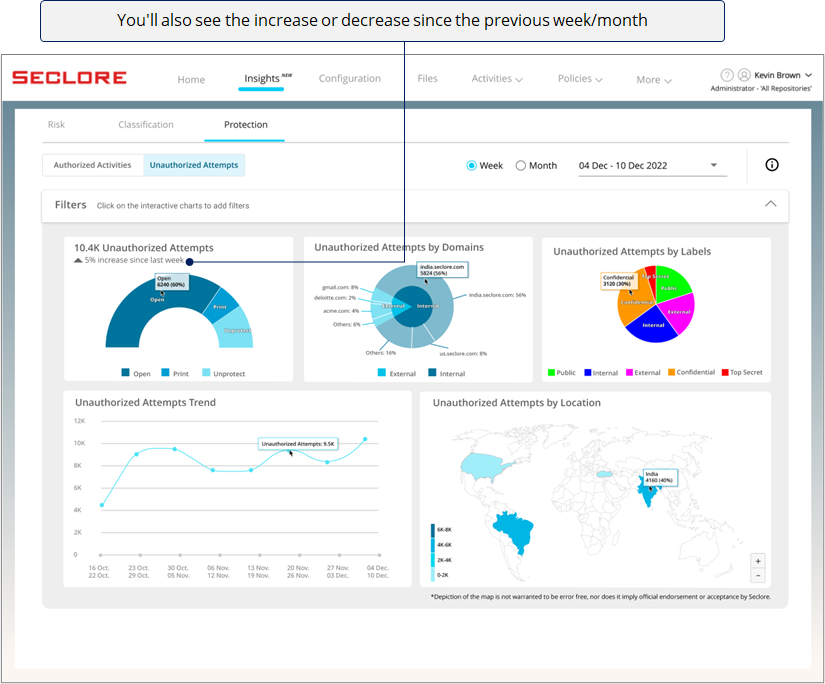Switch to the Risk tab
Image resolution: width=825 pixels, height=684 pixels.
point(56,125)
